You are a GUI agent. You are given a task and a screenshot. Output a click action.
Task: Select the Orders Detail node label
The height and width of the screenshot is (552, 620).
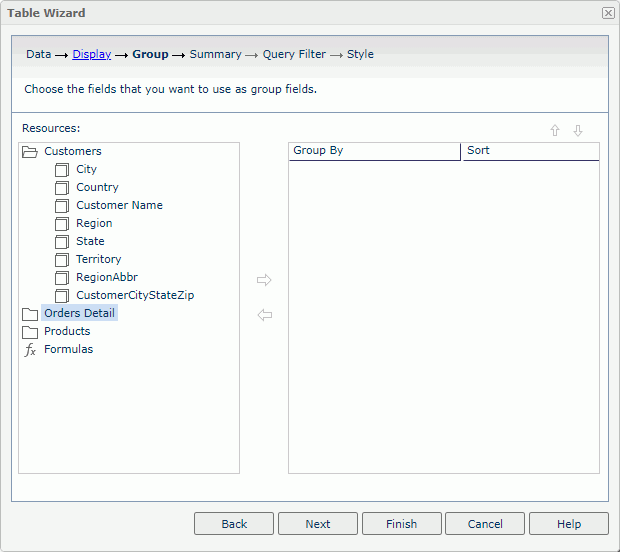coord(79,313)
